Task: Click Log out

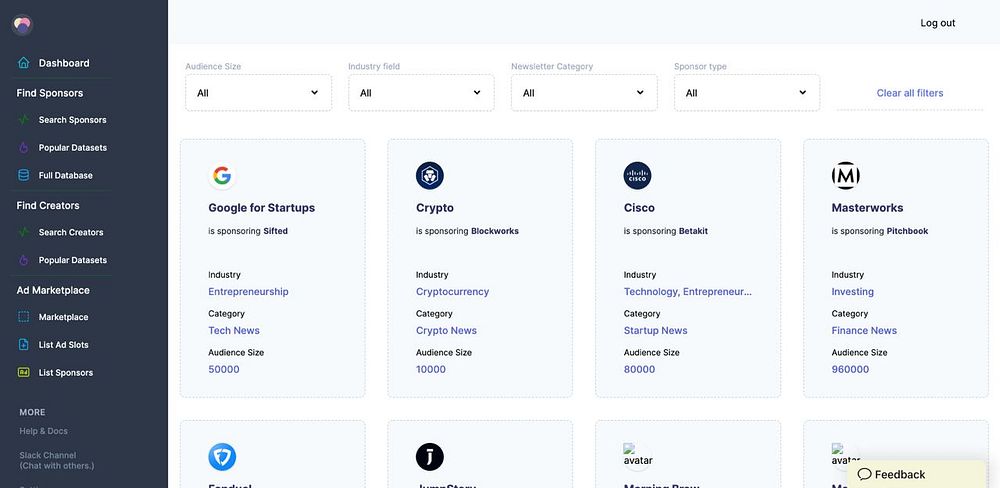Action: pyautogui.click(x=938, y=23)
